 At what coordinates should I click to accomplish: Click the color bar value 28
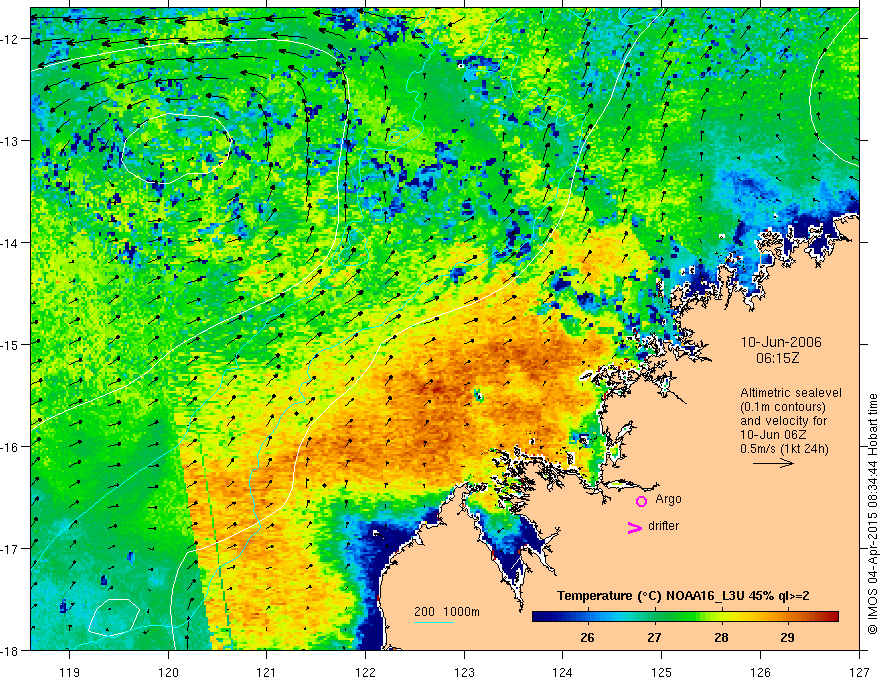[721, 638]
